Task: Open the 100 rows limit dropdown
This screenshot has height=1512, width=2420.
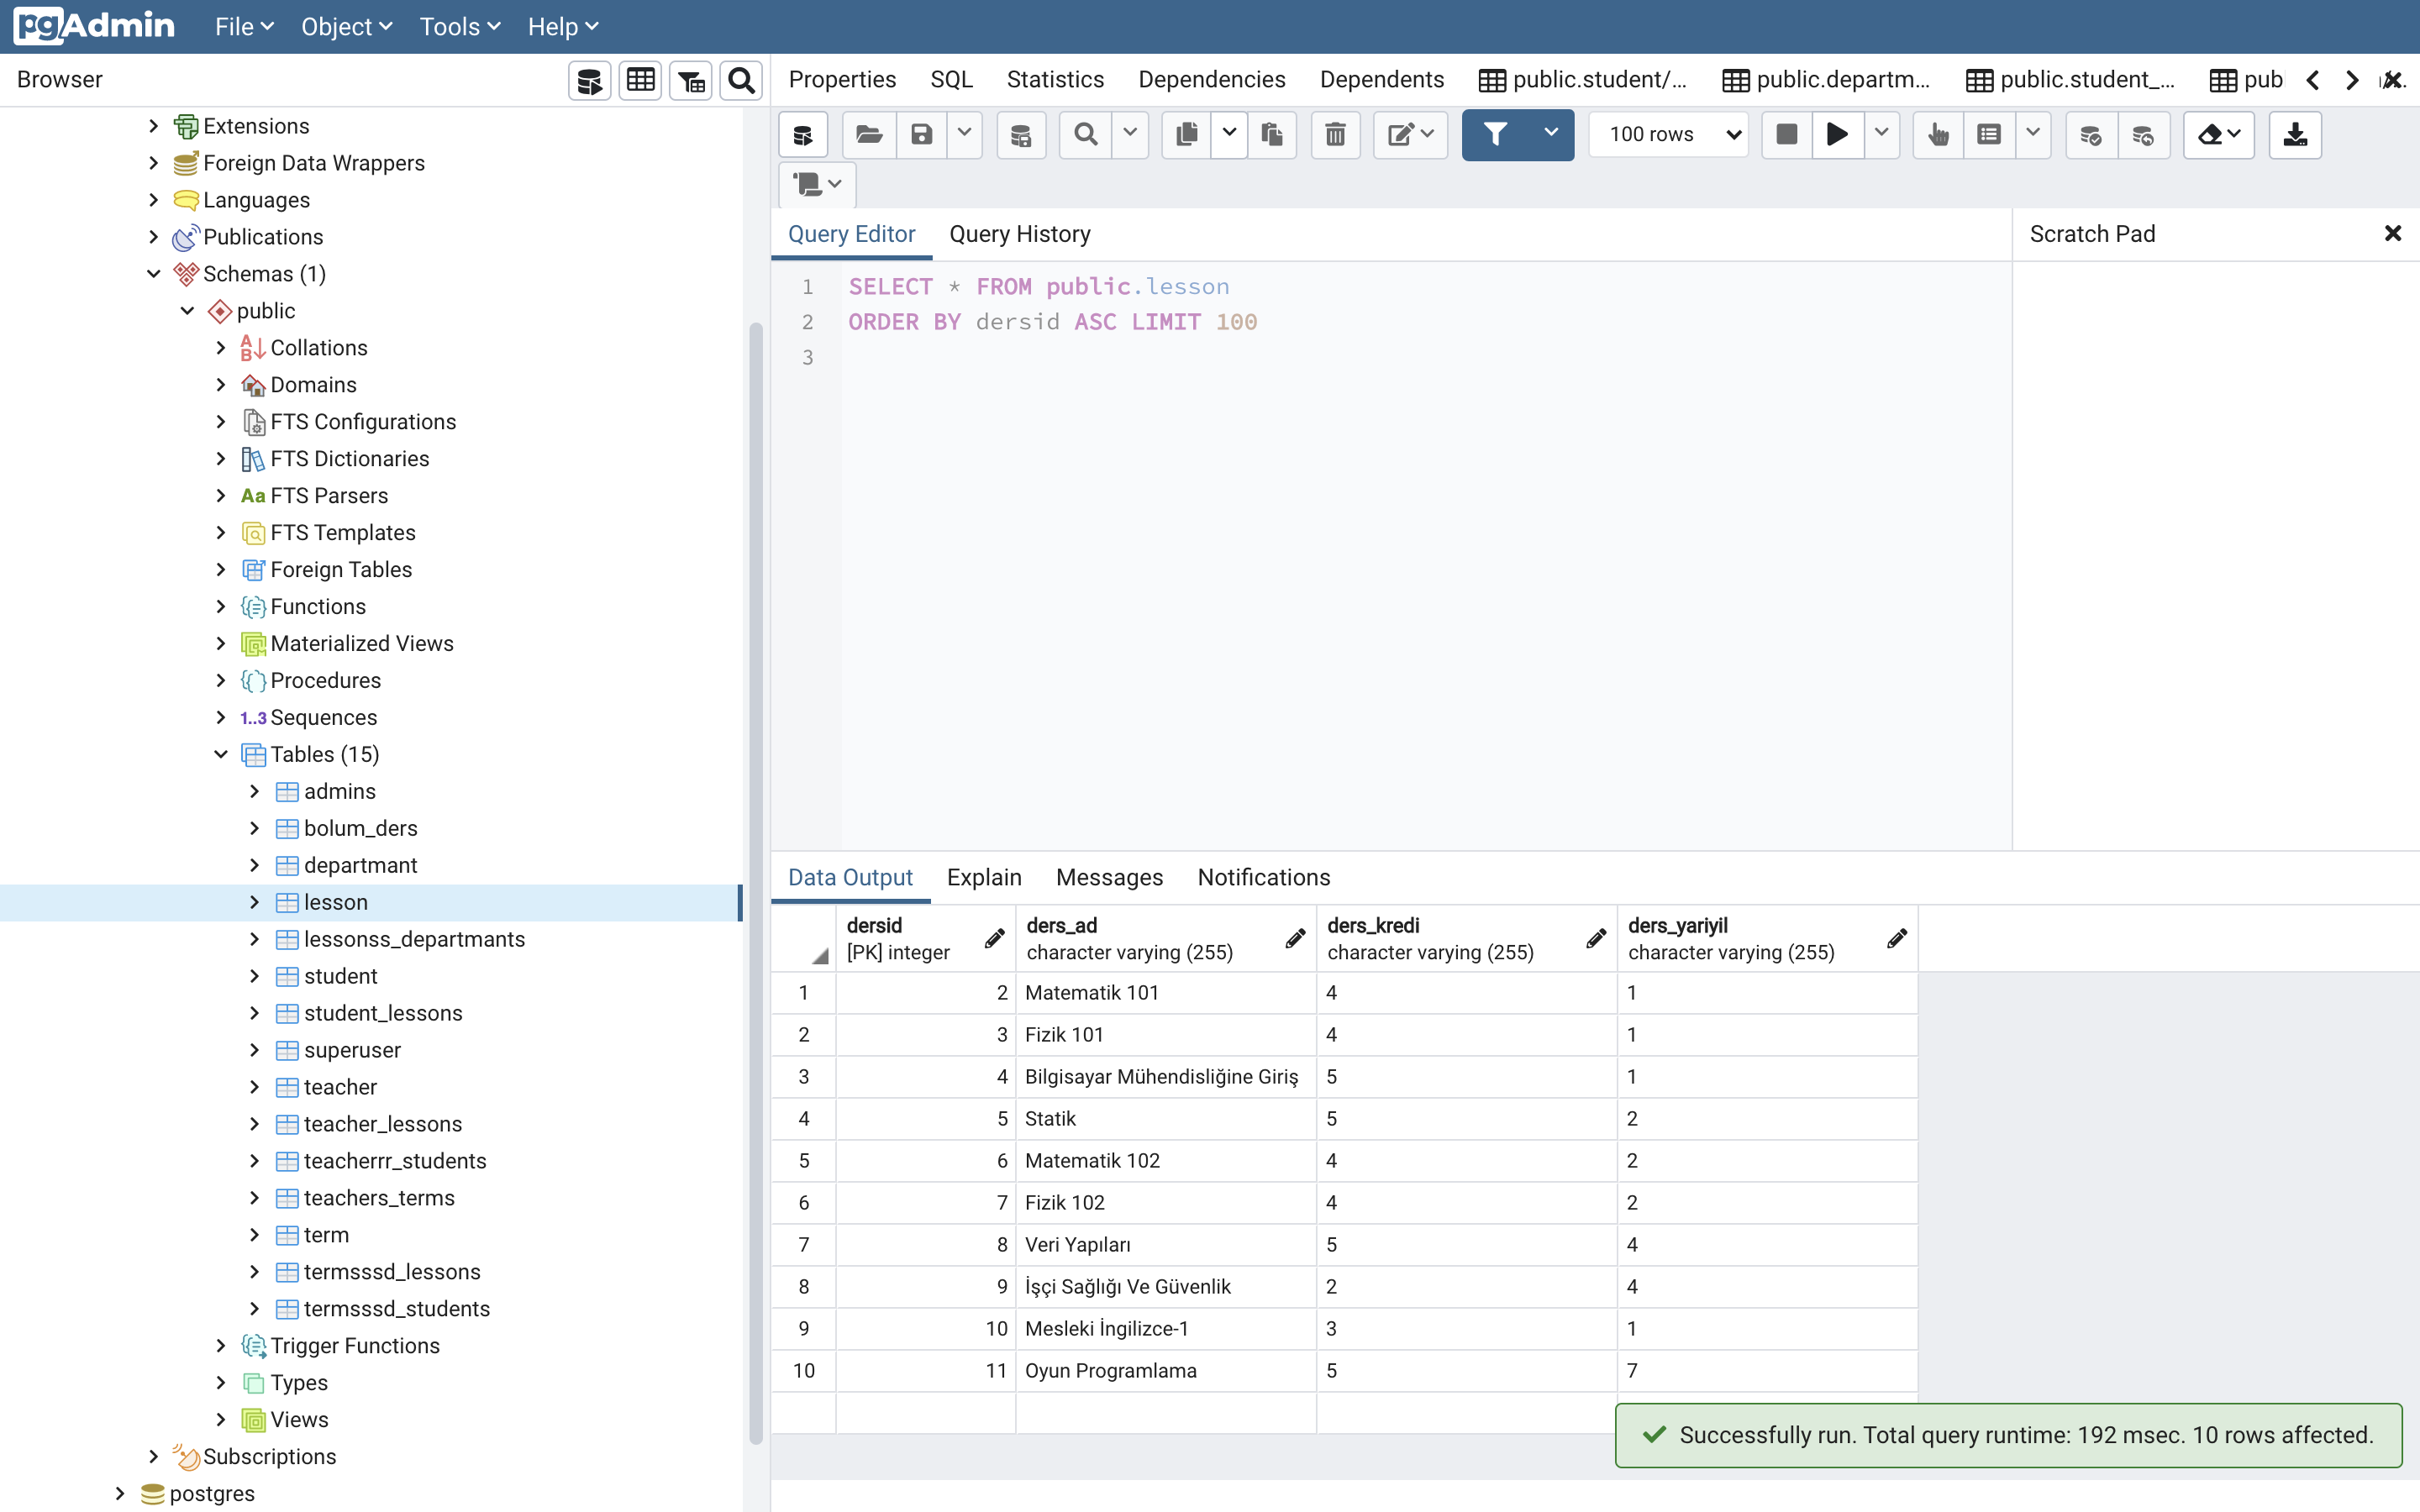Action: click(1667, 134)
